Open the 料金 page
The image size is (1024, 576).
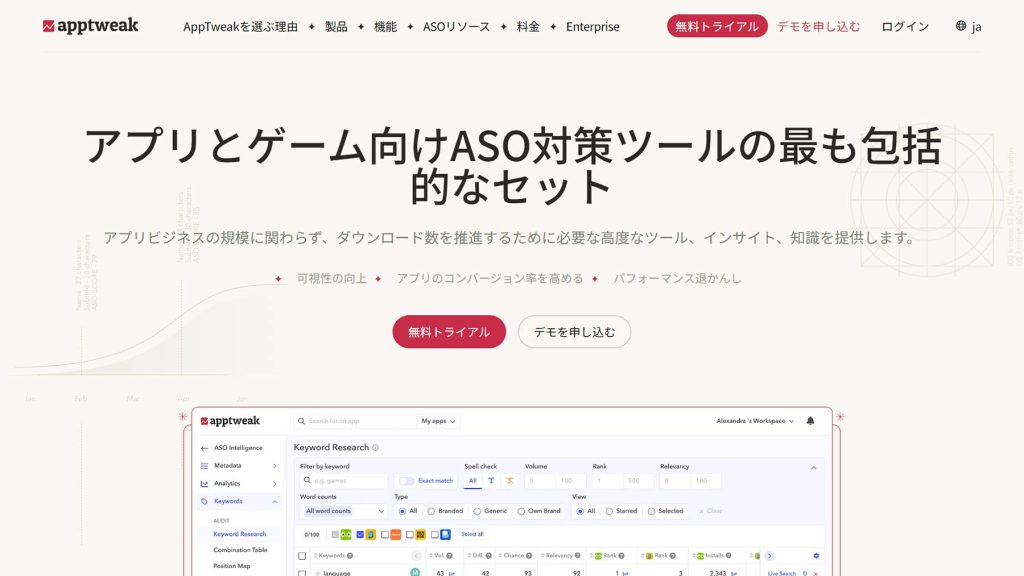528,27
